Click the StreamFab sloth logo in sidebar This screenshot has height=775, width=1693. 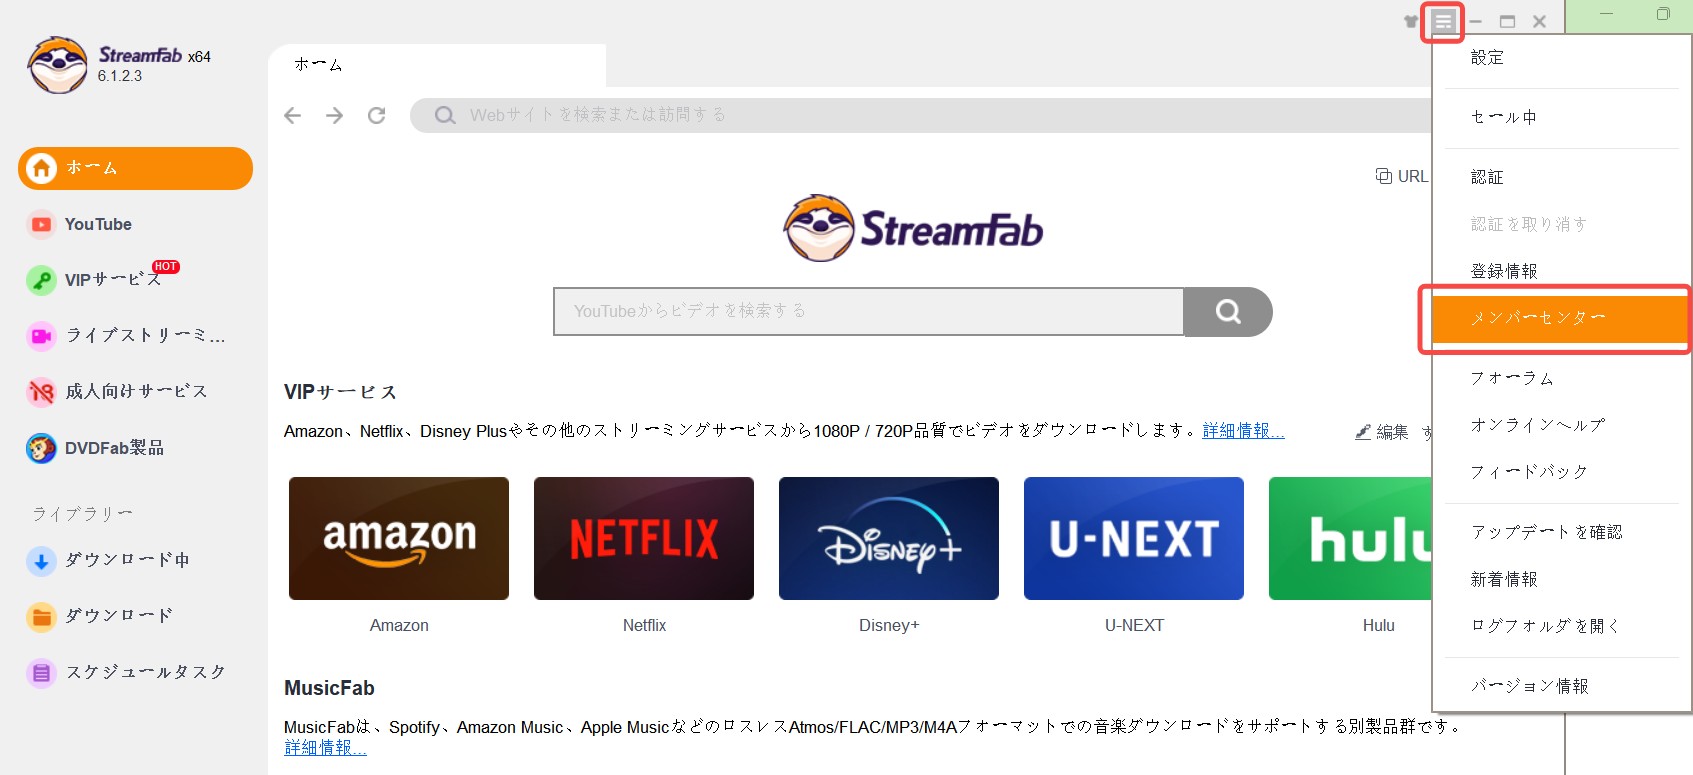click(x=58, y=65)
